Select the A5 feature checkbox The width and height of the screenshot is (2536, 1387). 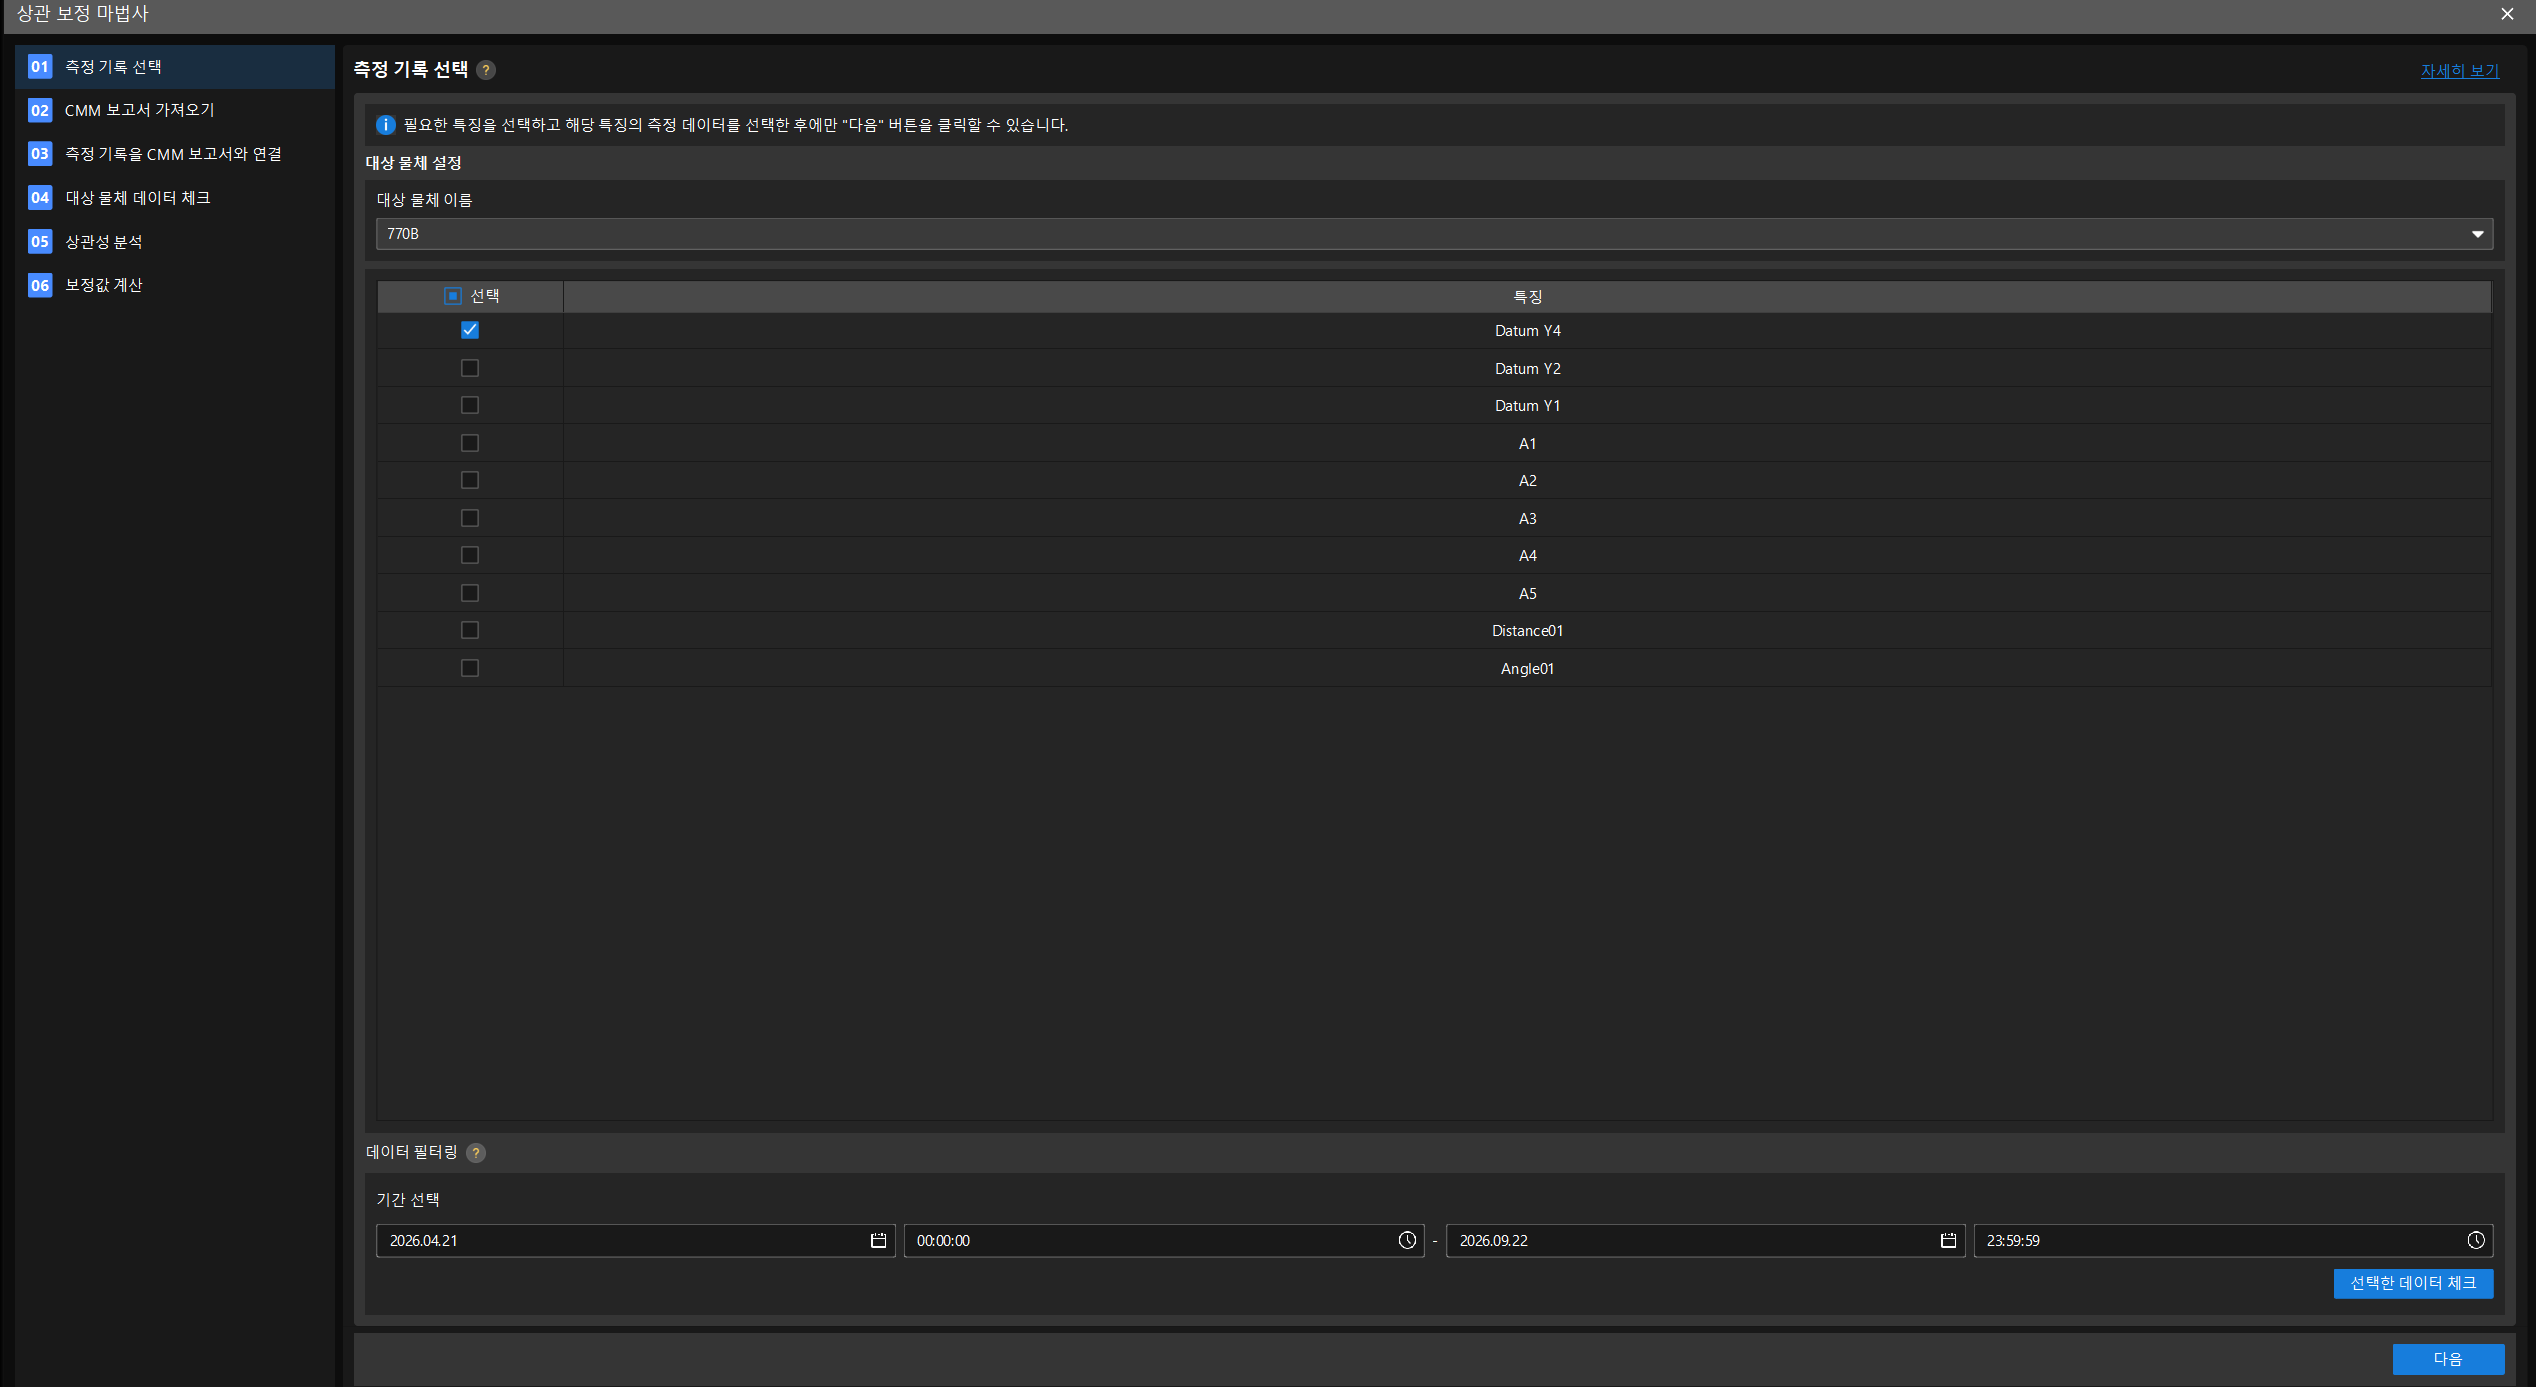tap(470, 593)
